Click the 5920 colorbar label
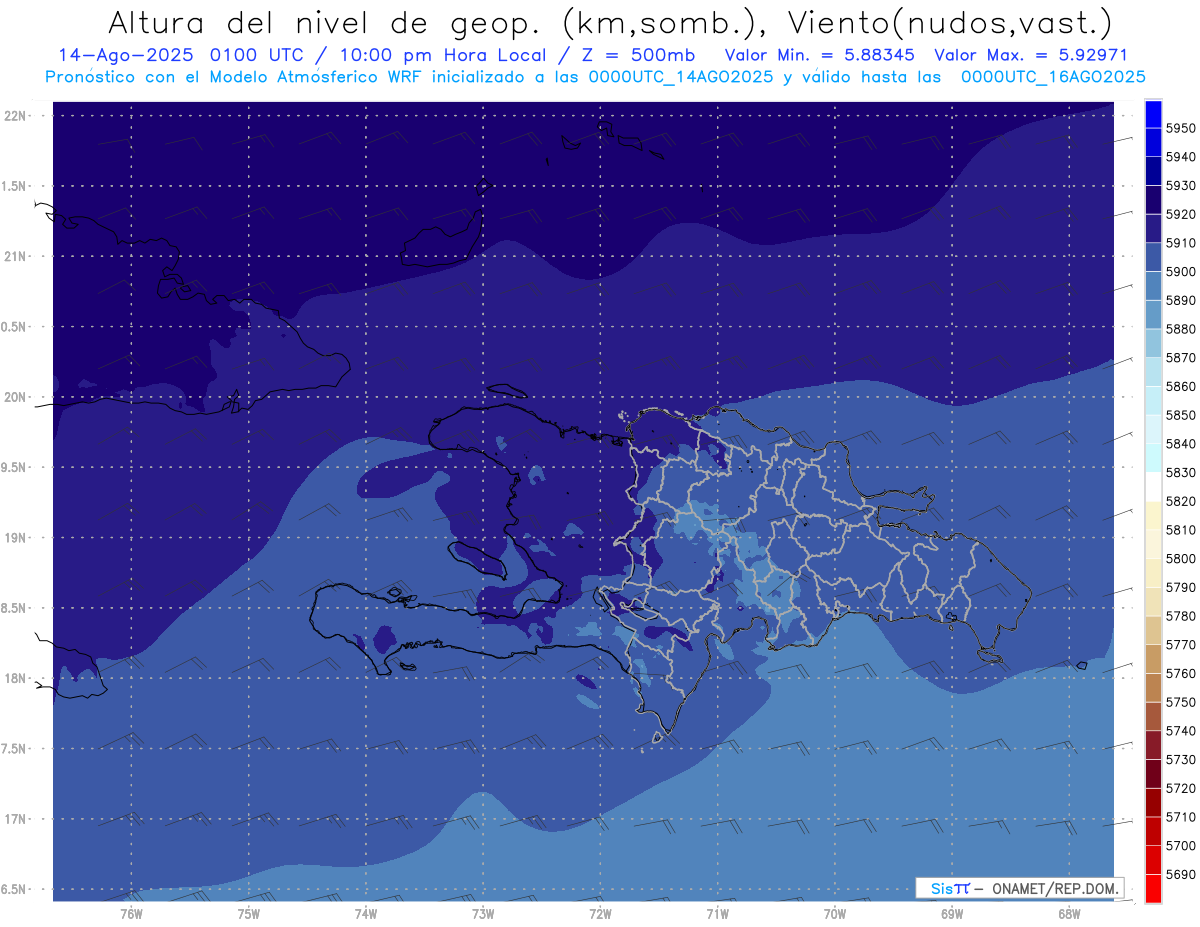 1180,214
